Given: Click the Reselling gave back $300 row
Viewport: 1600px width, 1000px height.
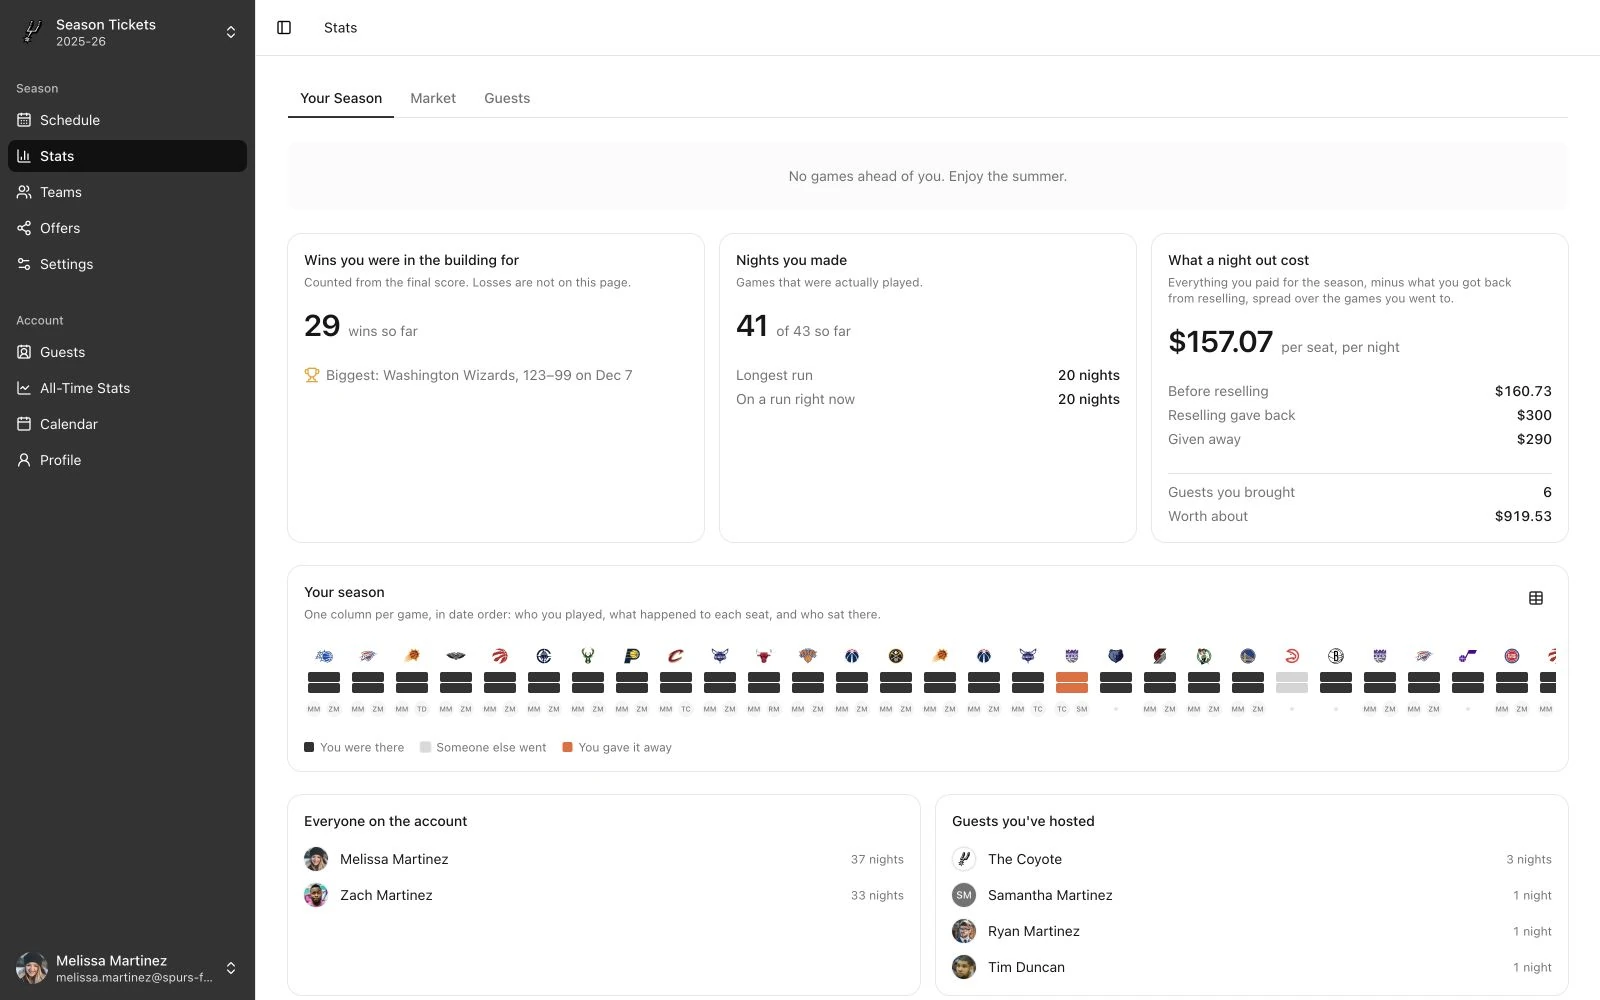Looking at the screenshot, I should point(1360,415).
